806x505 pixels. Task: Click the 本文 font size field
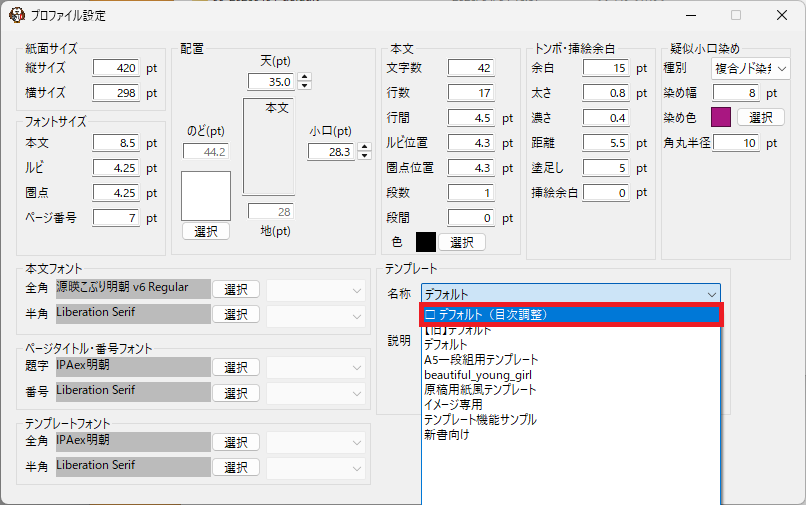116,143
